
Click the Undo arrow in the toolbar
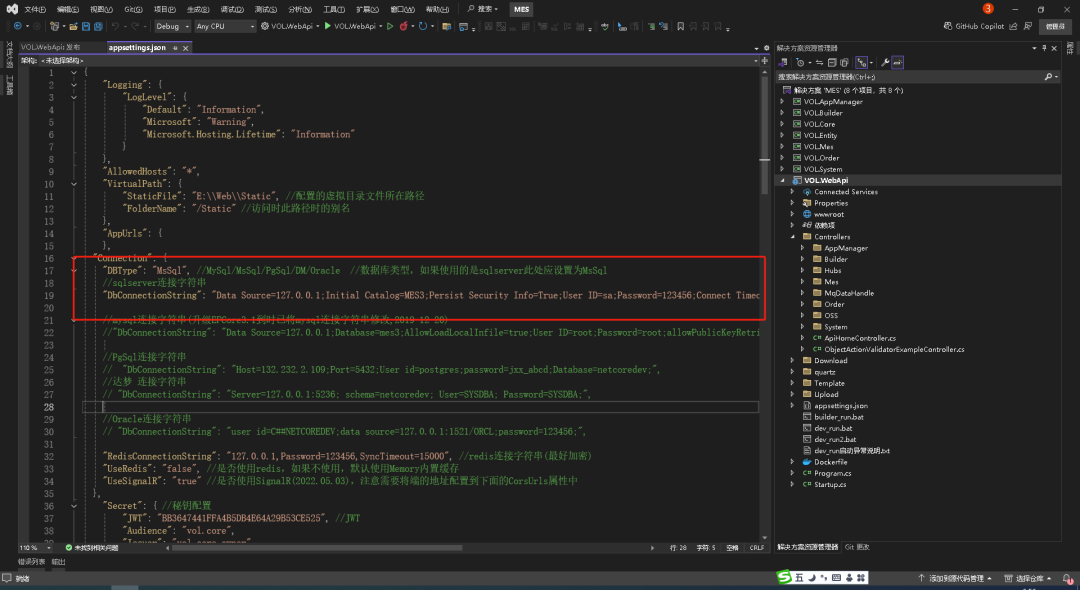[x=116, y=26]
